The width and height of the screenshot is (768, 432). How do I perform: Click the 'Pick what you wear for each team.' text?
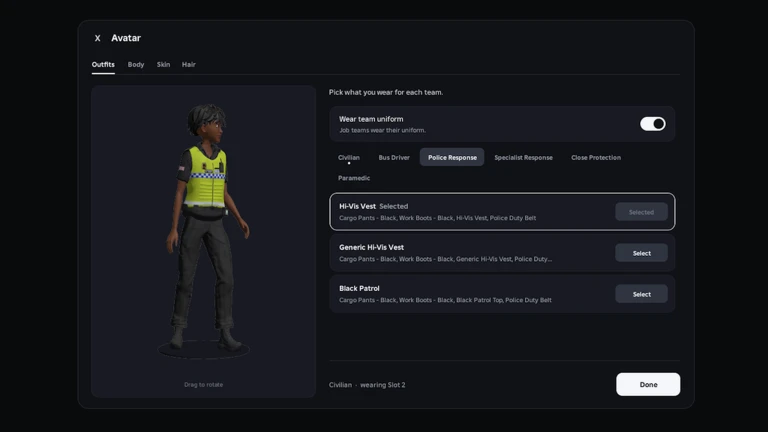[385, 92]
